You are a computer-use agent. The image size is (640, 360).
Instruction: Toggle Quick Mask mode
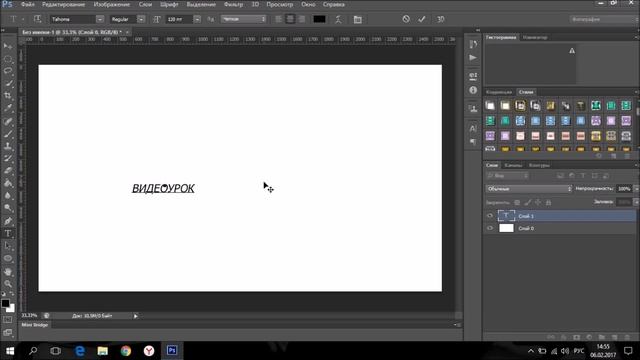8,320
